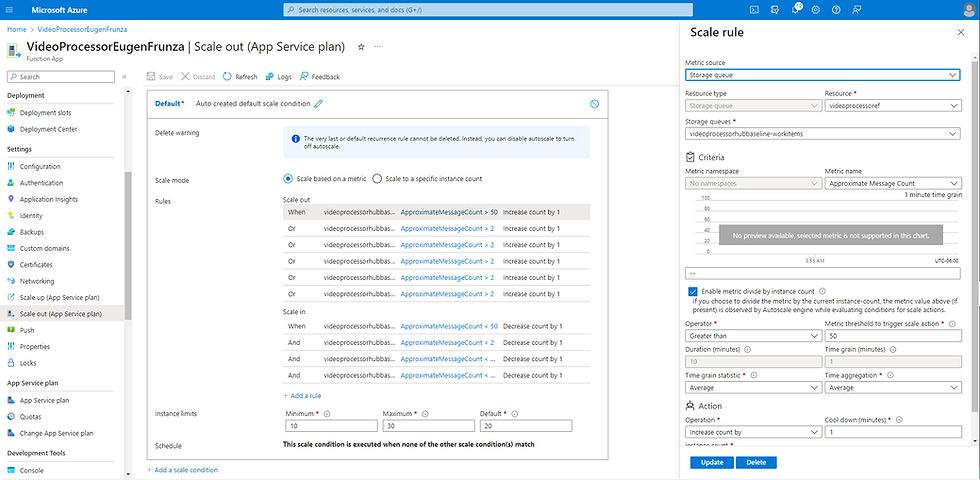Image resolution: width=980 pixels, height=480 pixels.
Task: Show info tooltip for Maximum instance limit
Action: (x=426, y=414)
